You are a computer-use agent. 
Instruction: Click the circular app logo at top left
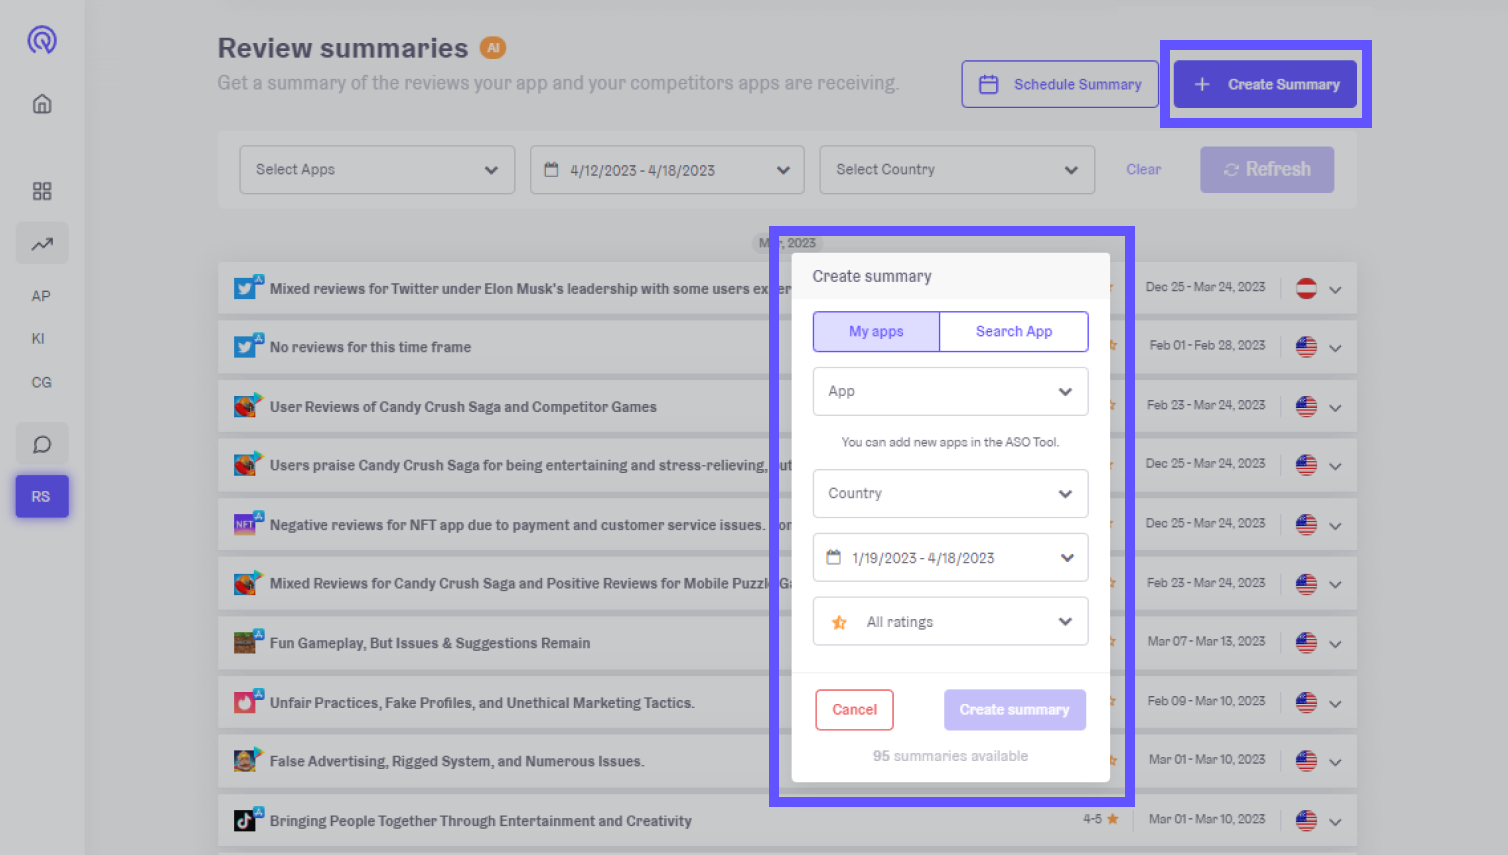click(41, 40)
